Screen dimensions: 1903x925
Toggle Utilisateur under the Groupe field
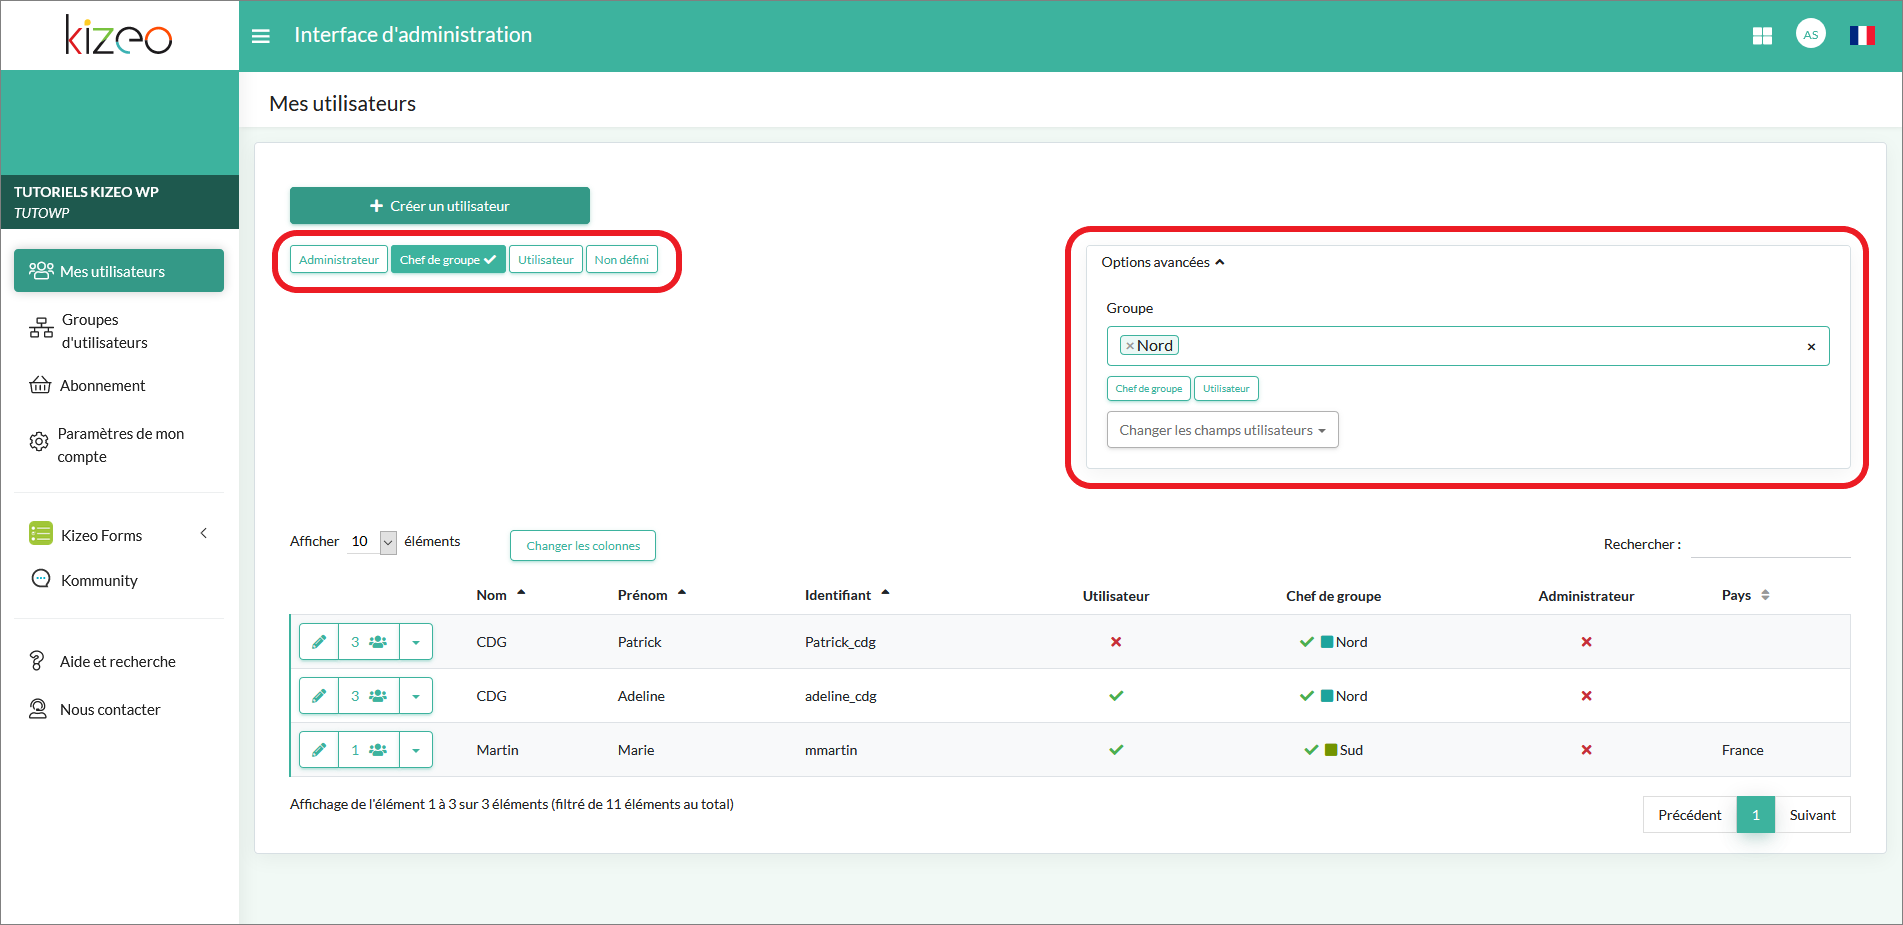[x=1226, y=389]
